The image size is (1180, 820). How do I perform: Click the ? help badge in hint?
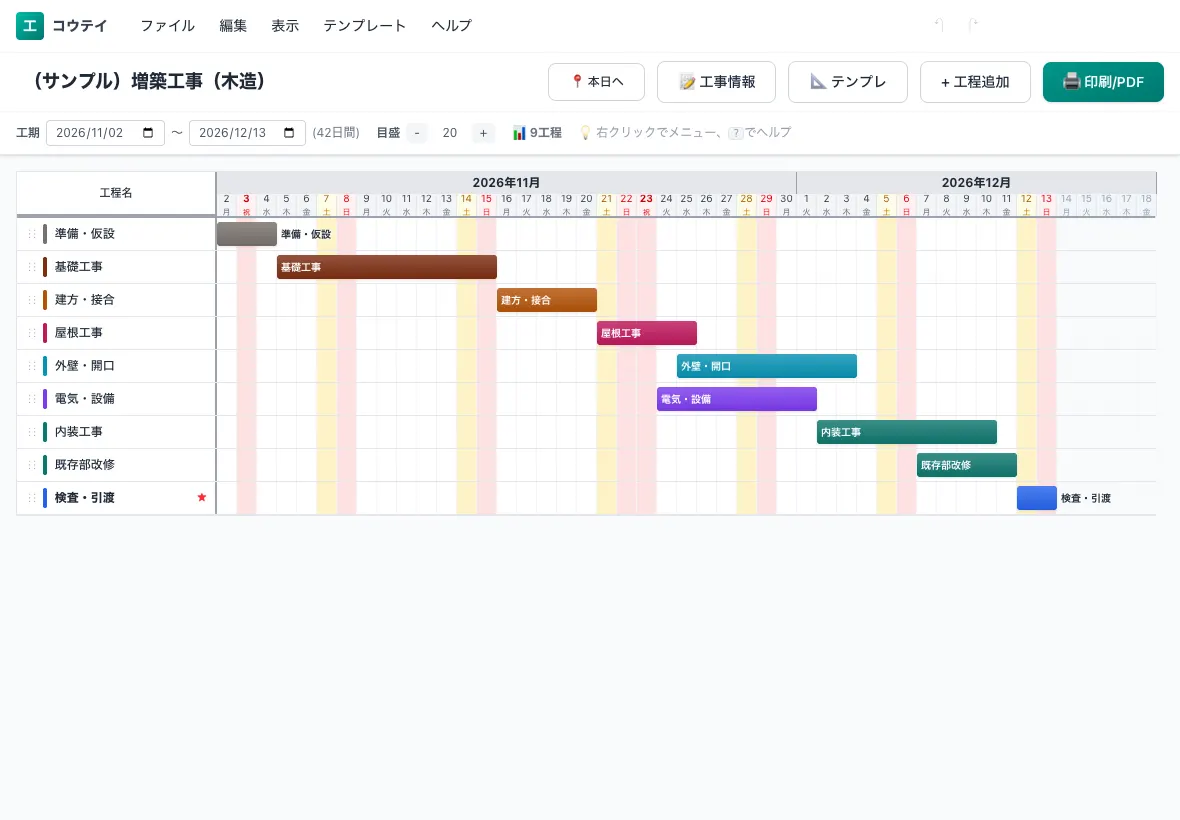click(735, 133)
